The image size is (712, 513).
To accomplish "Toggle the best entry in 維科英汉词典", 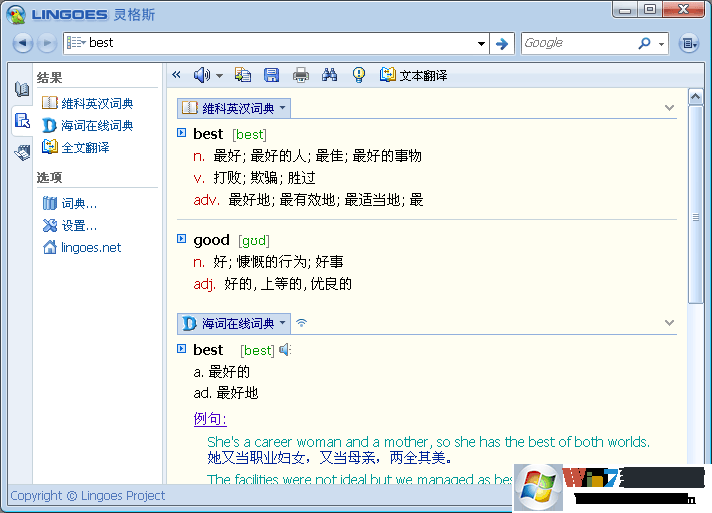I will click(181, 133).
